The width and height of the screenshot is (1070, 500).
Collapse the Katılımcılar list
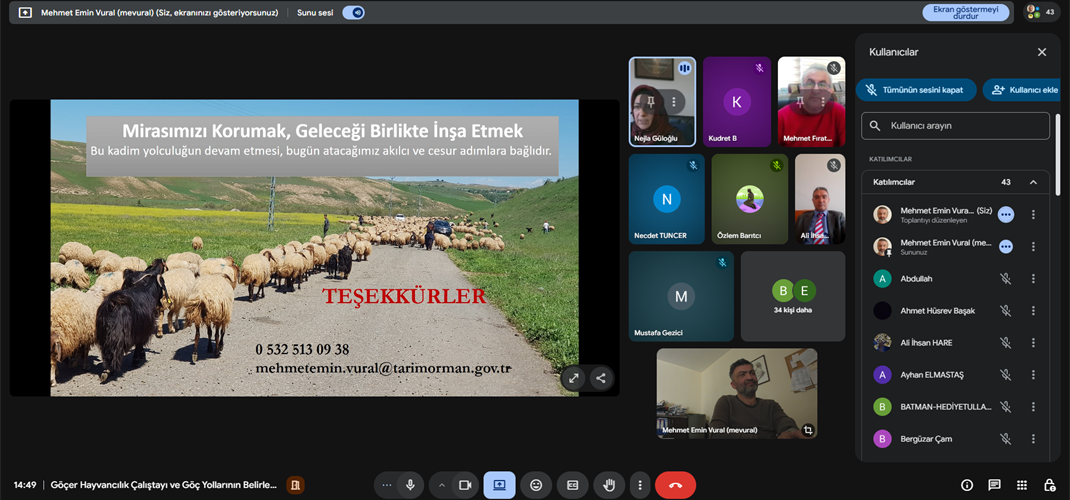tap(1033, 182)
